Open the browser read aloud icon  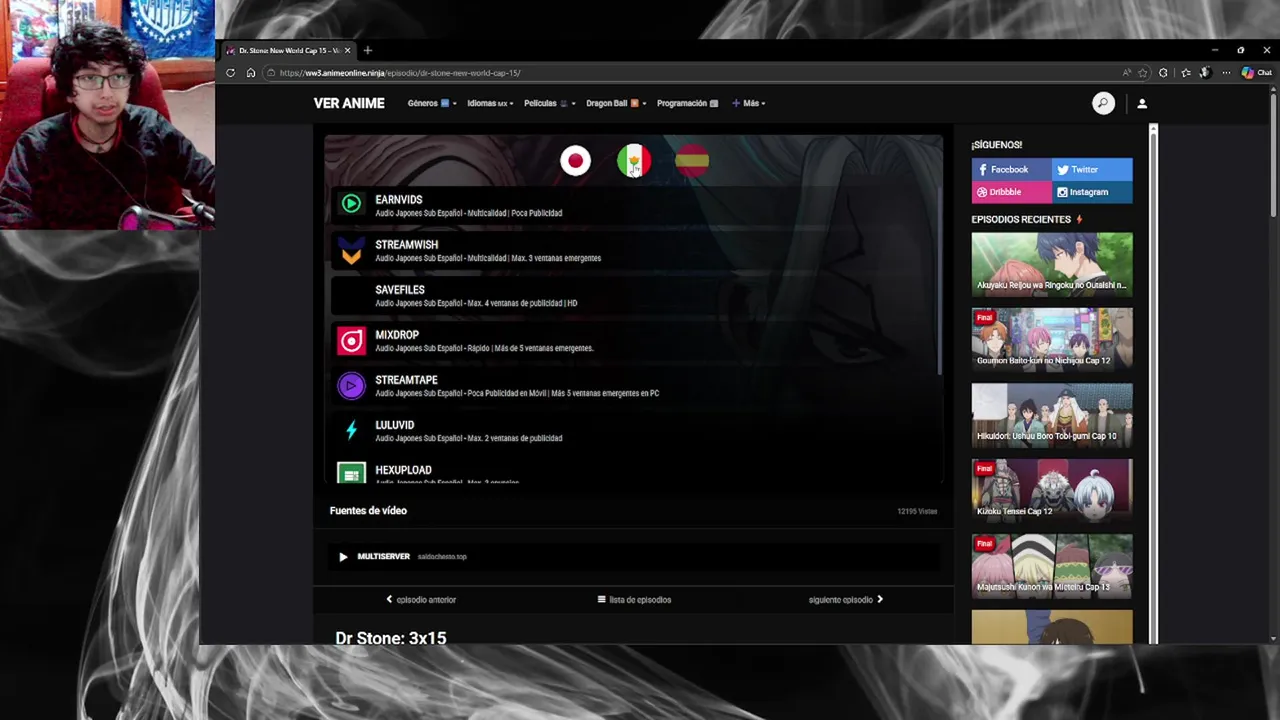pos(1127,73)
